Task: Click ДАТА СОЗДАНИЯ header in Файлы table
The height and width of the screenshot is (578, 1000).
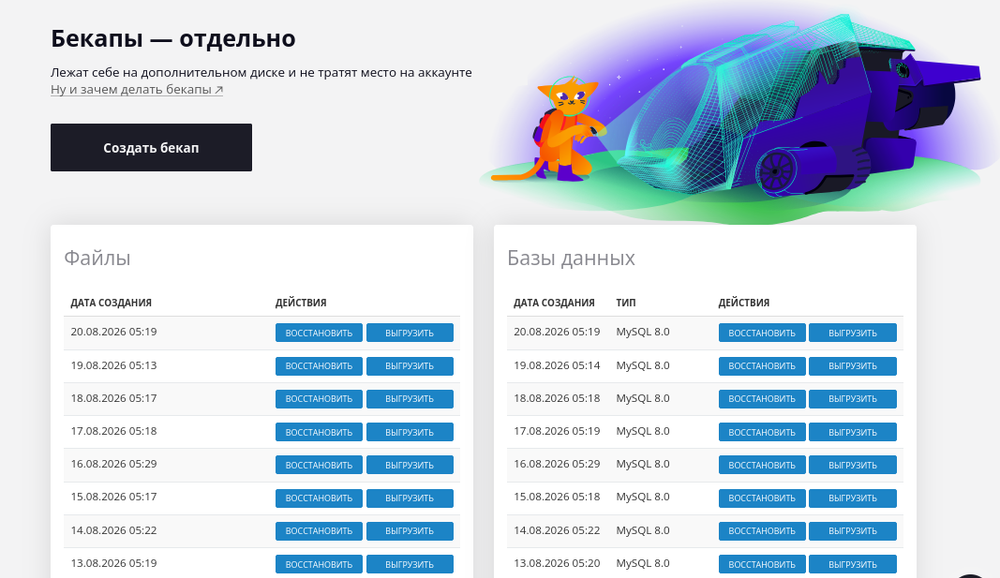Action: point(111,302)
